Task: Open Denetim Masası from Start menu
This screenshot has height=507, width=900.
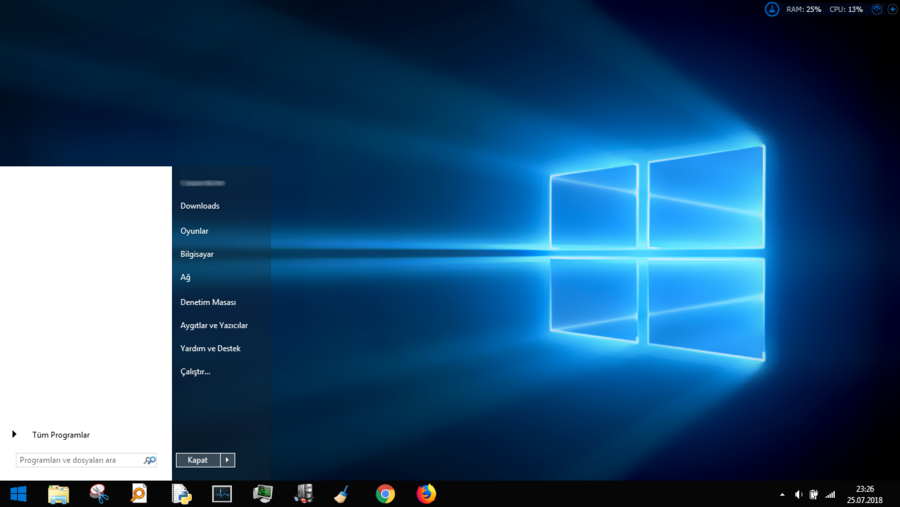Action: (x=208, y=302)
